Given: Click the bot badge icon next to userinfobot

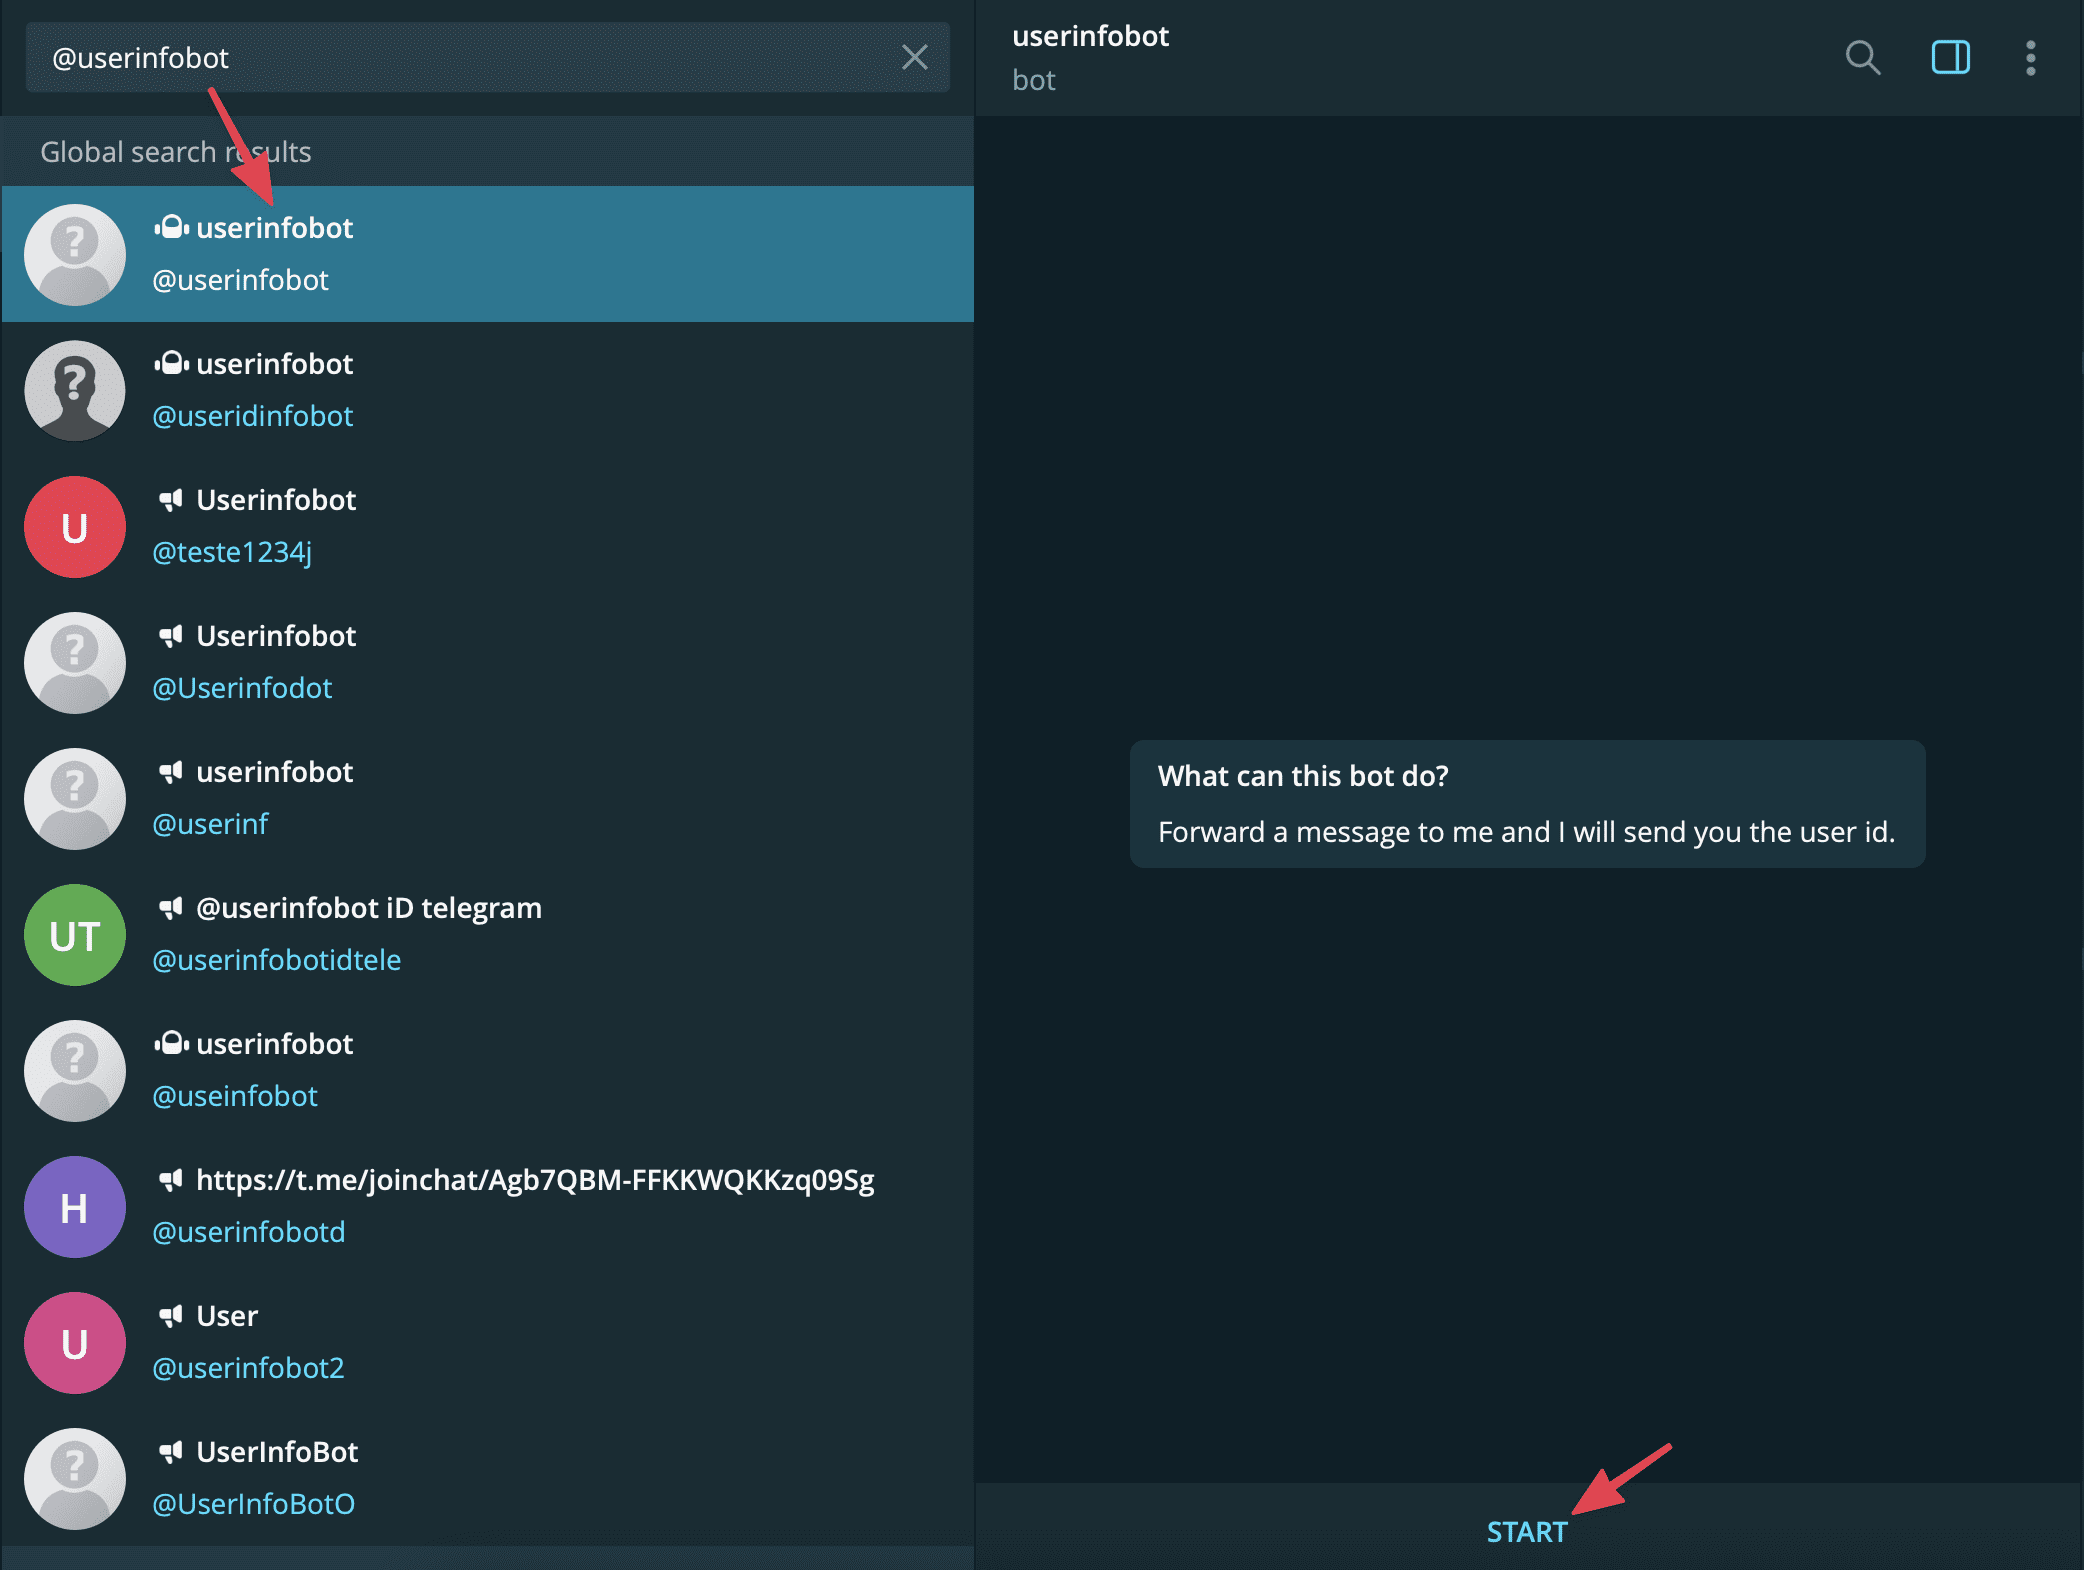Looking at the screenshot, I should point(170,227).
